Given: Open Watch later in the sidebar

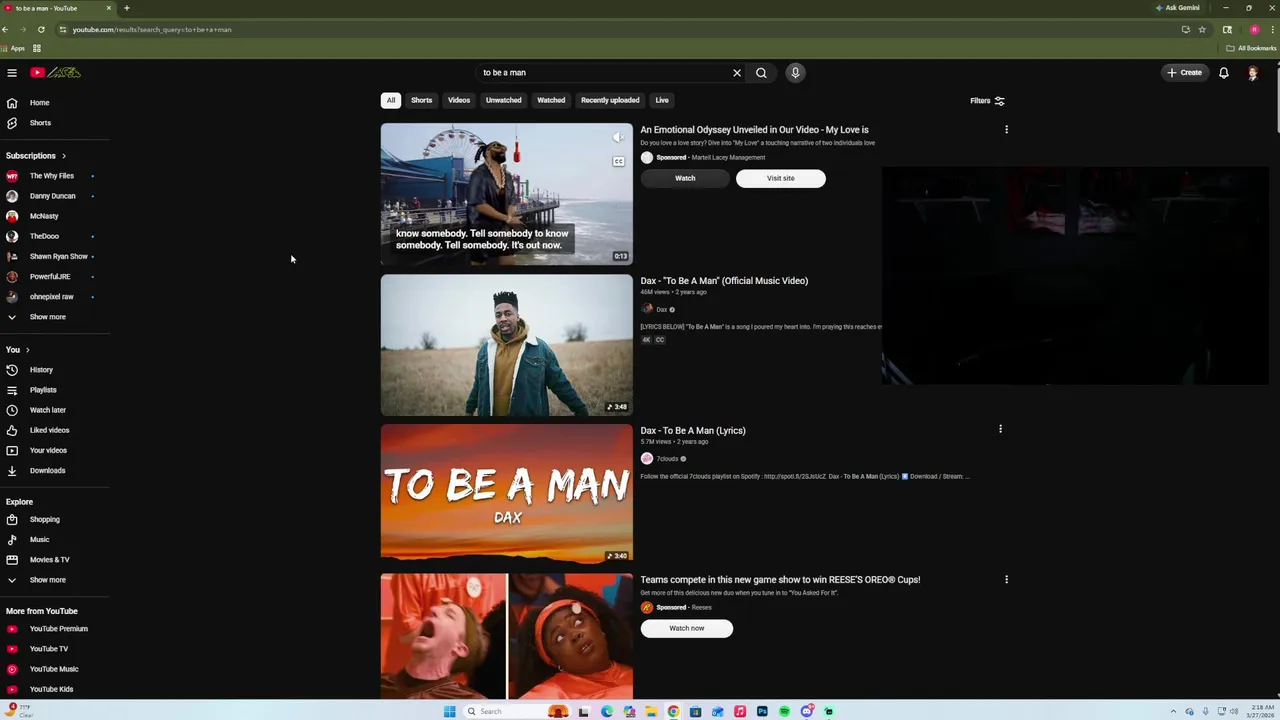Looking at the screenshot, I should [x=47, y=410].
